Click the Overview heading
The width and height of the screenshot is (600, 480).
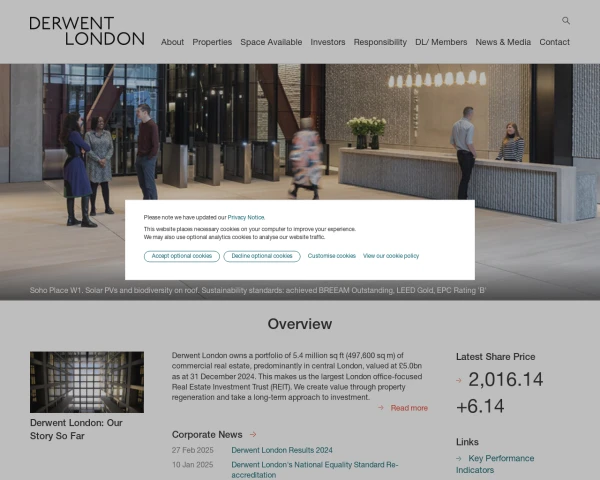coord(300,324)
